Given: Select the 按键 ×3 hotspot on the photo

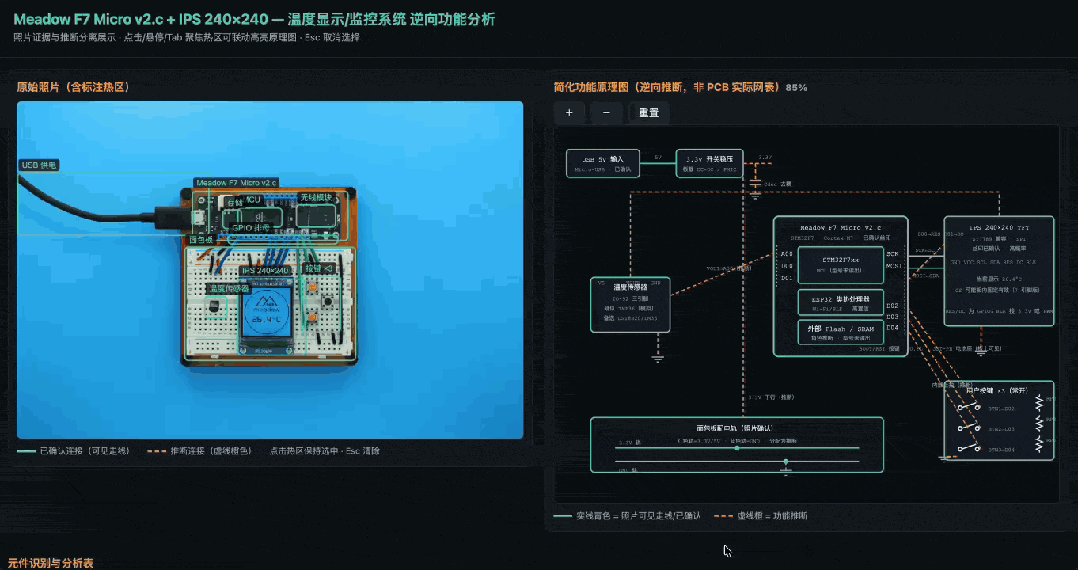Looking at the screenshot, I should click(x=318, y=268).
